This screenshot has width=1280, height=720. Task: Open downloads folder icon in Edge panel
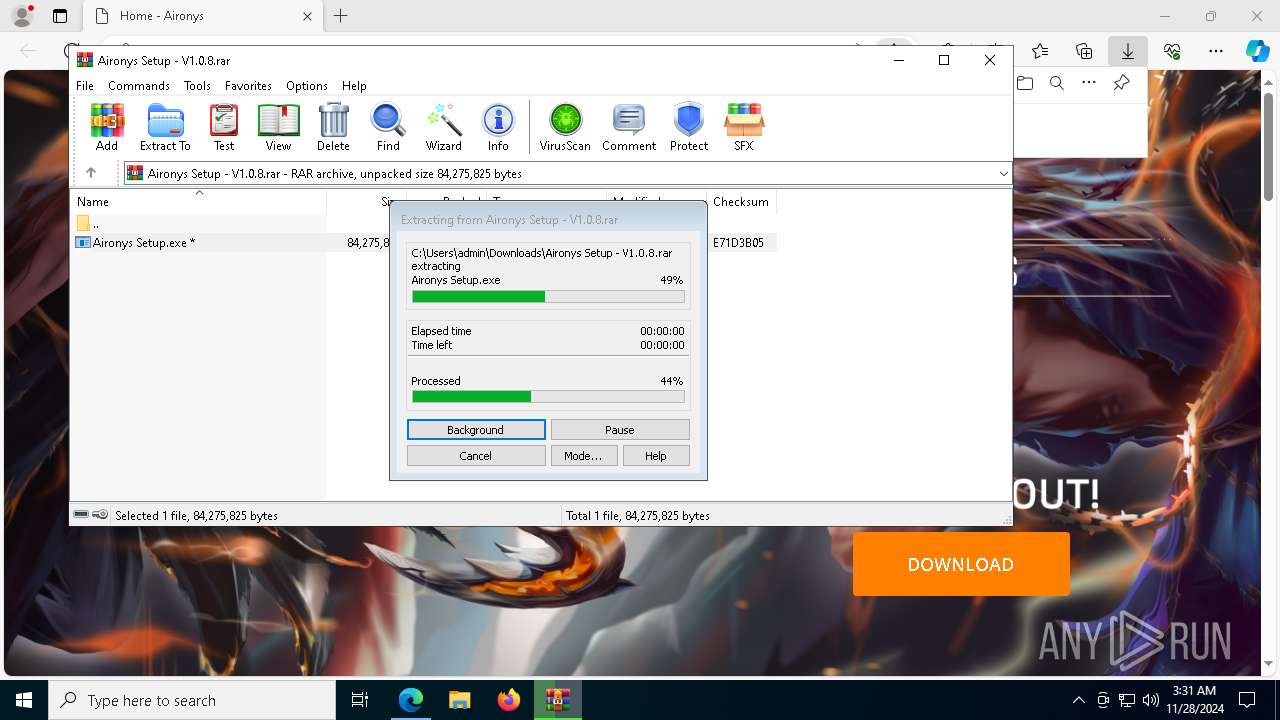1025,83
